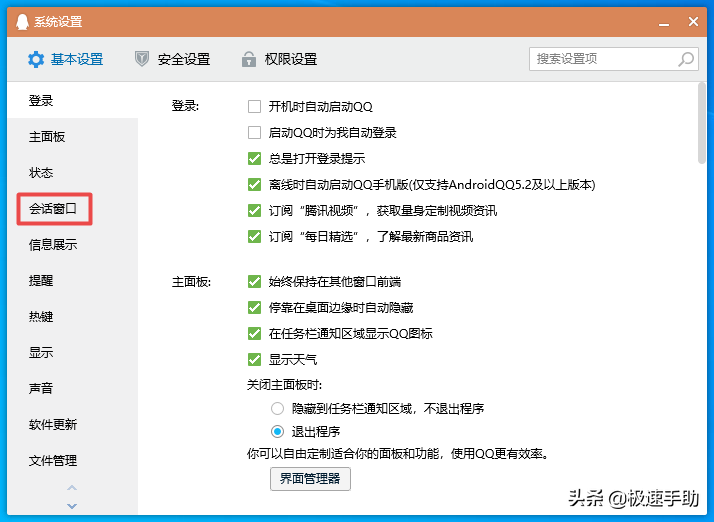714x522 pixels.
Task: Open 文件管理 in the sidebar
Action: click(x=72, y=460)
